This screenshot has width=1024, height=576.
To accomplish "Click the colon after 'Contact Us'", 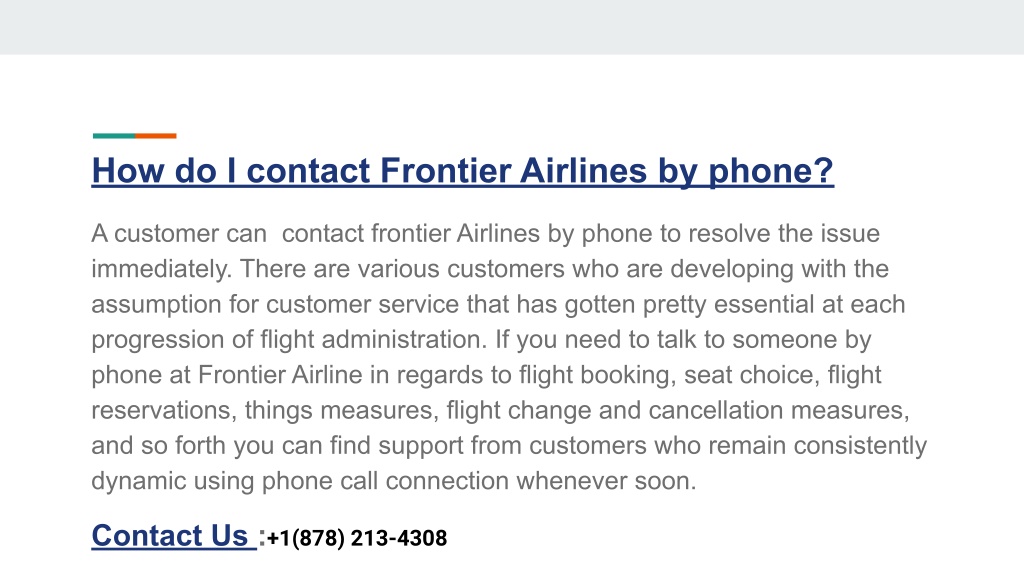I will point(262,538).
